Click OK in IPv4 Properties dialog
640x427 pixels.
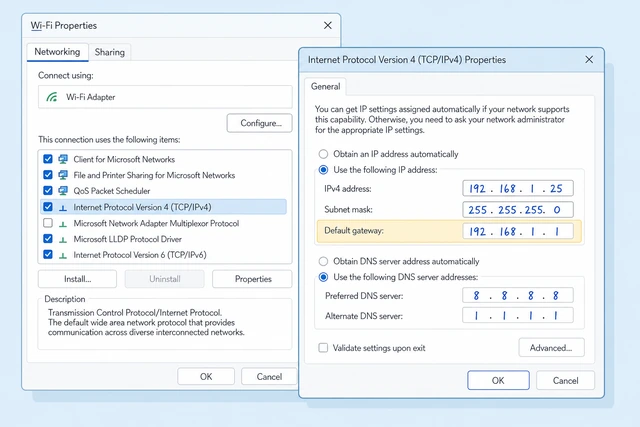tap(498, 380)
